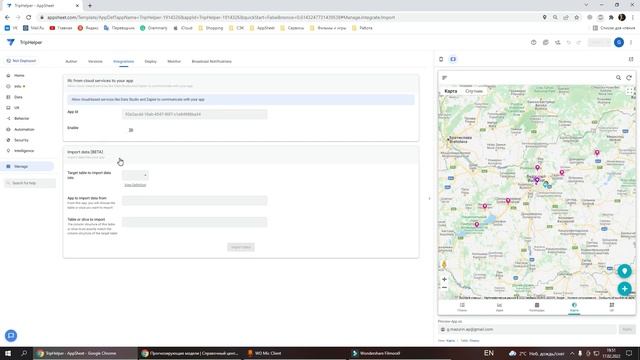Click the sync refresh icon in app preview
The width and height of the screenshot is (640, 360).
coord(629,78)
